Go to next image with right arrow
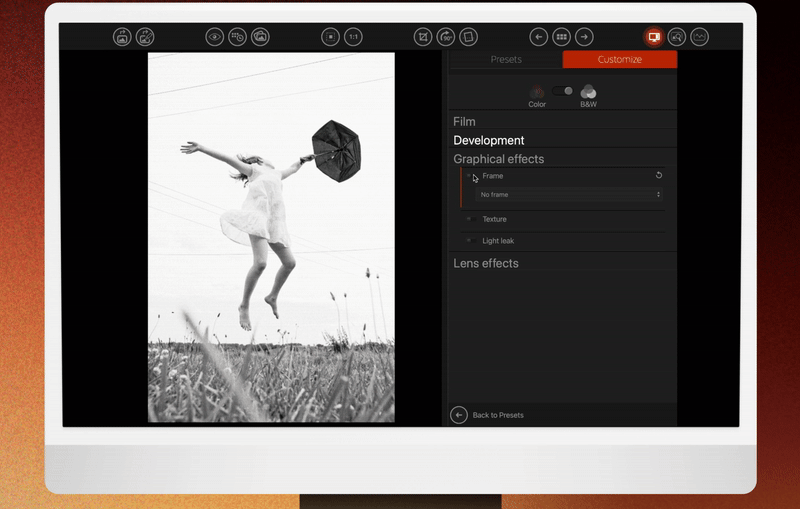The height and width of the screenshot is (509, 800). click(584, 37)
